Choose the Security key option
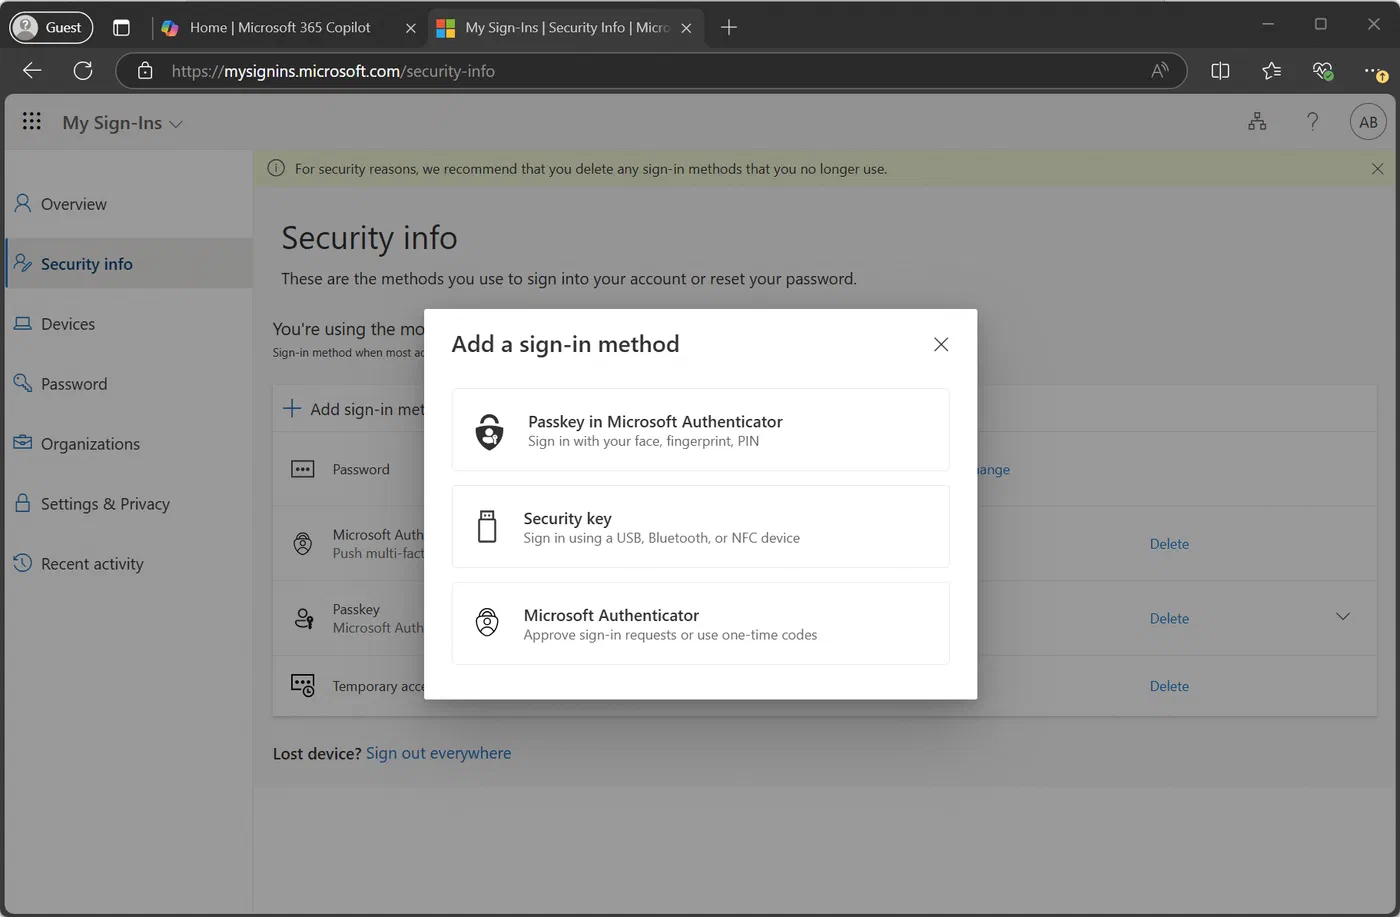The image size is (1400, 917). click(700, 527)
